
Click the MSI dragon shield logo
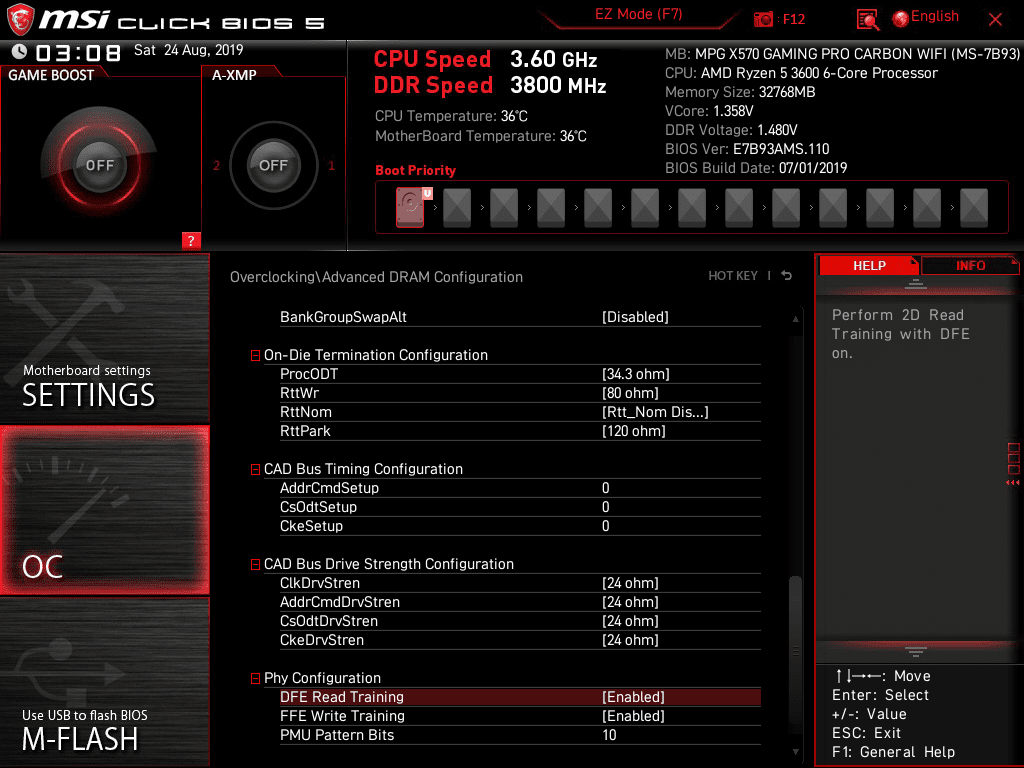point(20,19)
